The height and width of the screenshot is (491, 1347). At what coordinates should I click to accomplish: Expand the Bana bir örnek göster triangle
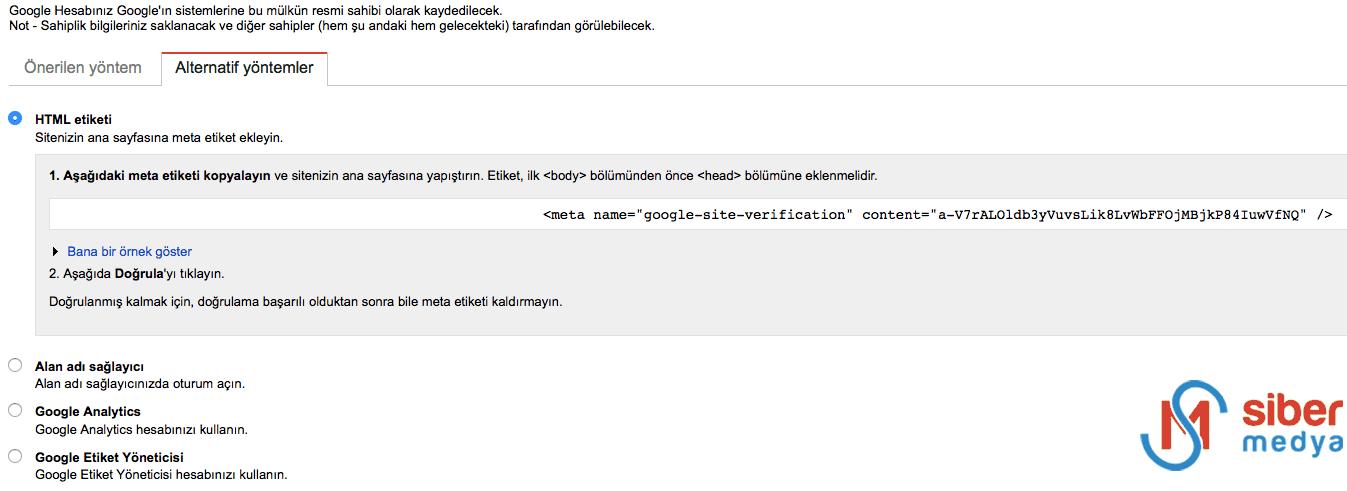point(55,252)
